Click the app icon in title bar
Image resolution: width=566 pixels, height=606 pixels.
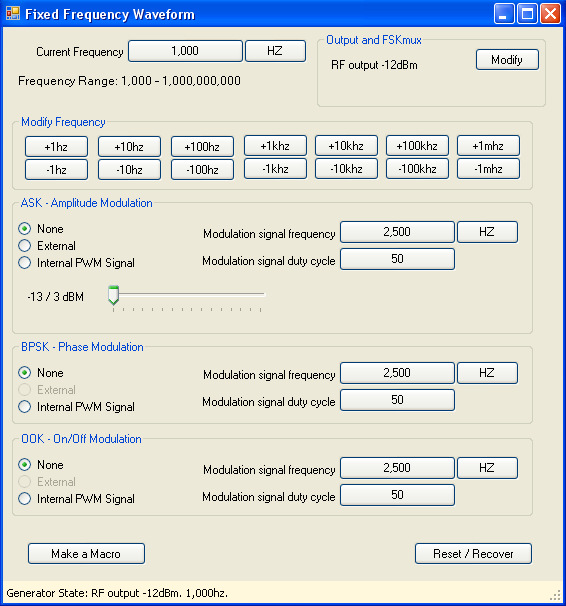[13, 14]
